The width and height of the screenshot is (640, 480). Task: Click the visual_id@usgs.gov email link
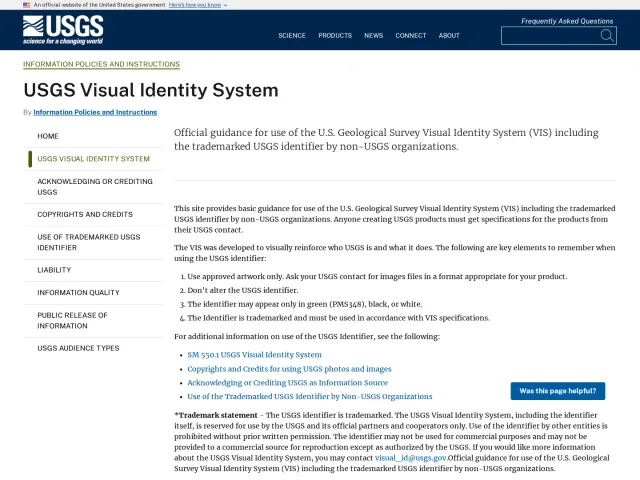pos(411,458)
